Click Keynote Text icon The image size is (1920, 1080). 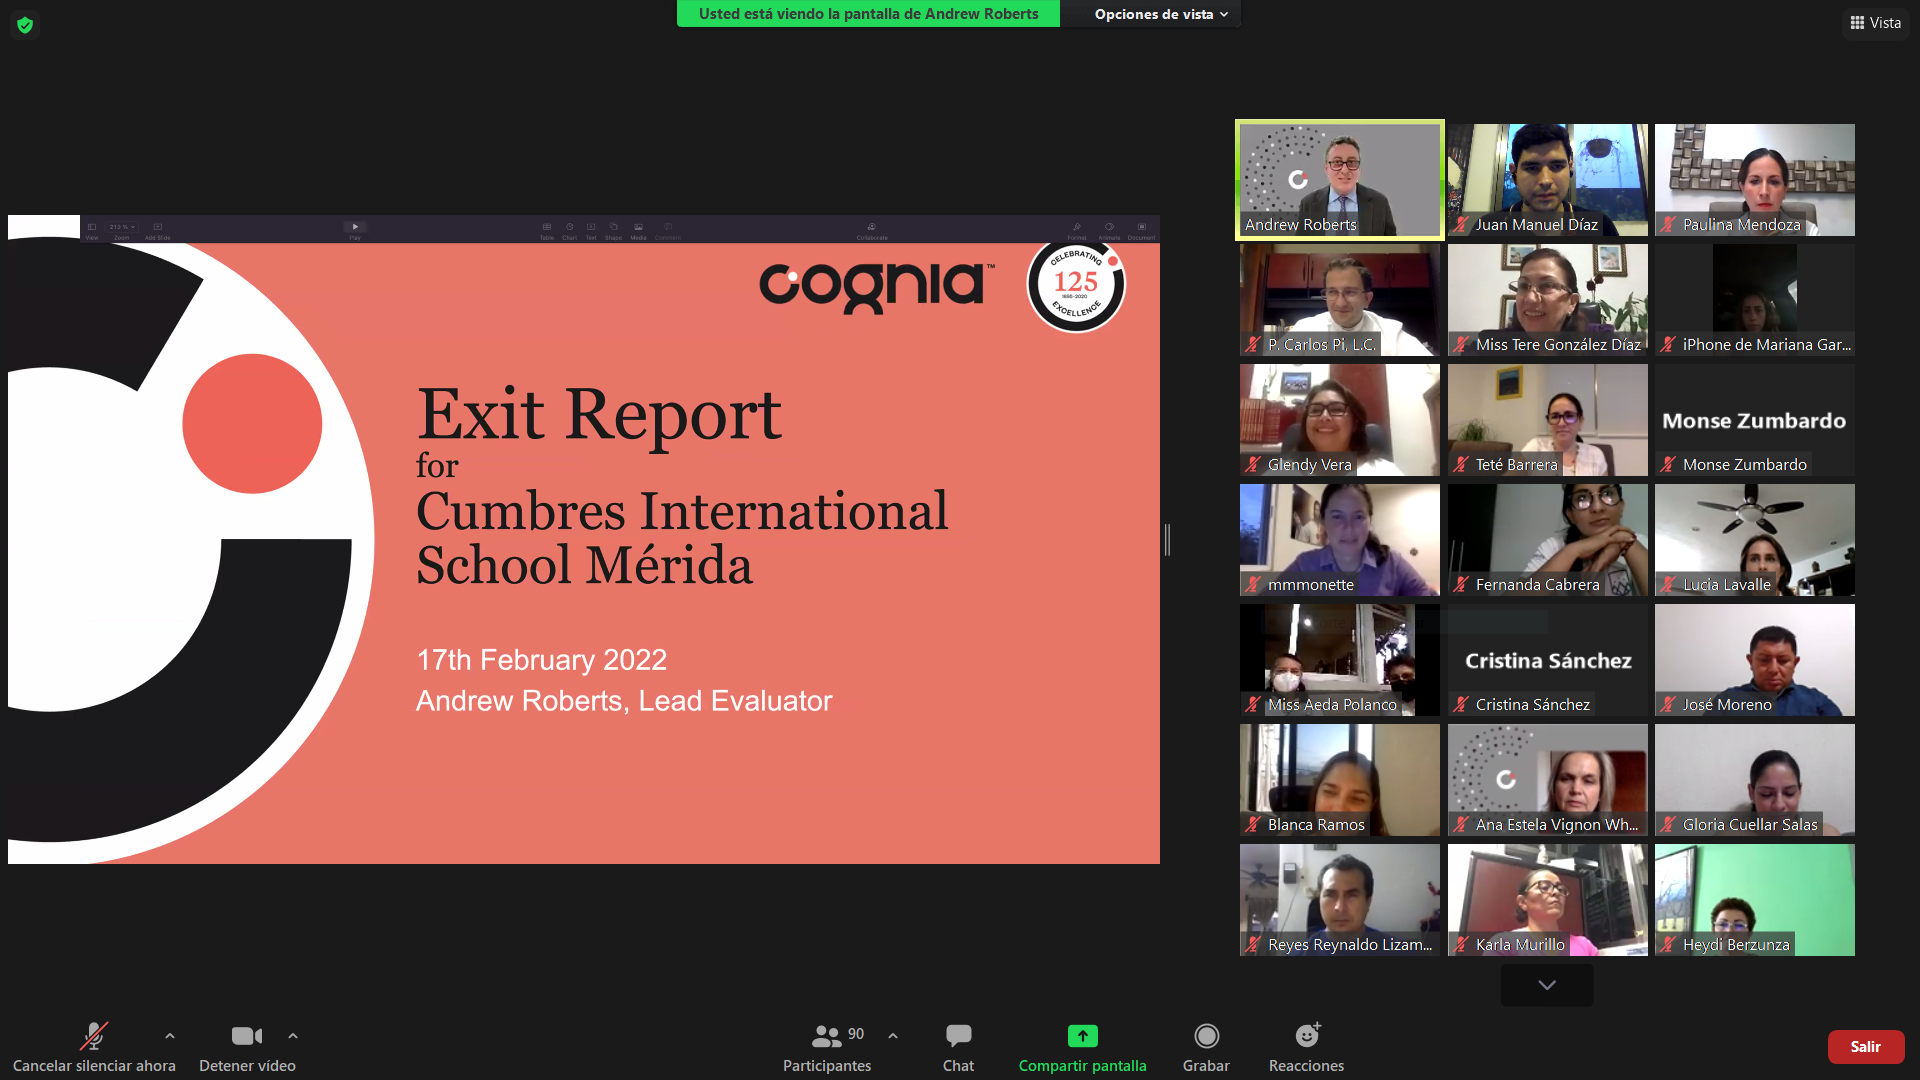[x=591, y=228]
